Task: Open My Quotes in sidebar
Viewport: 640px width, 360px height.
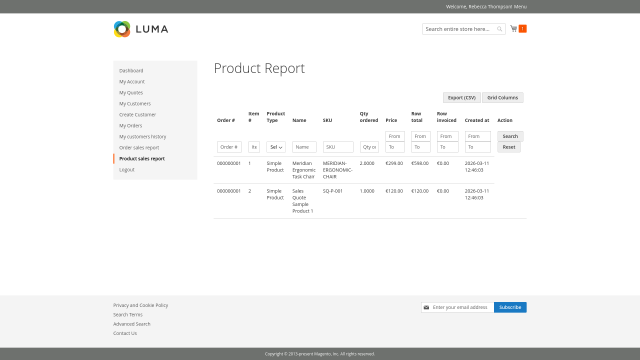Action: pyautogui.click(x=131, y=93)
